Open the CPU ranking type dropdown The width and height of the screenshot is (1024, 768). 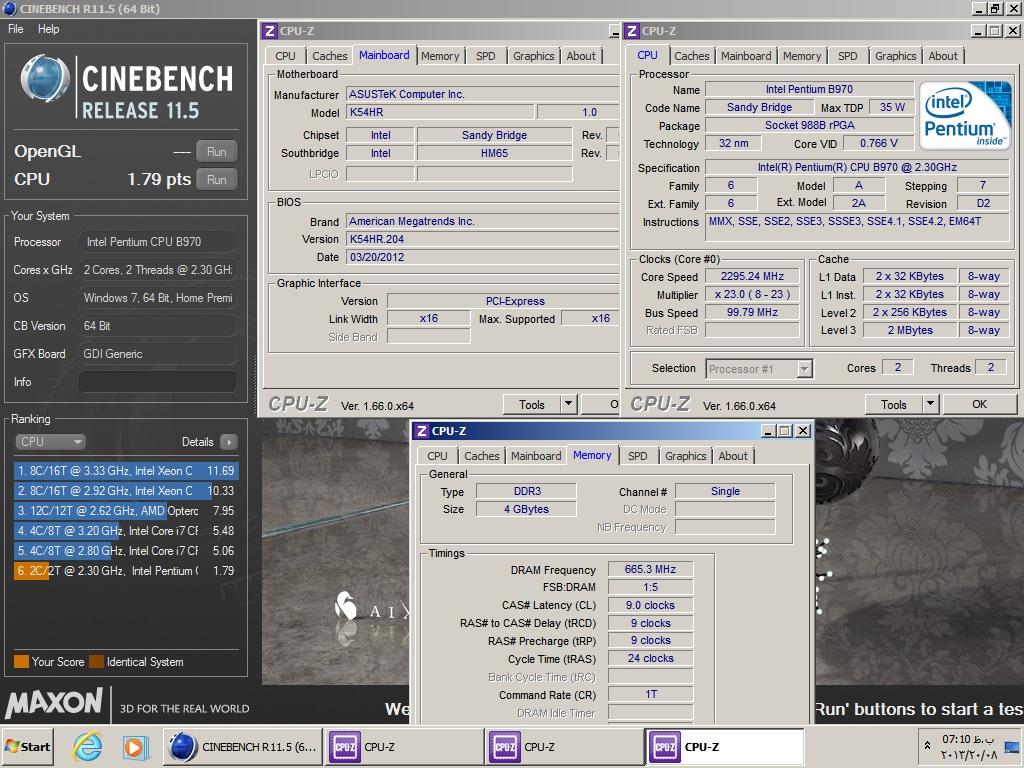[50, 442]
